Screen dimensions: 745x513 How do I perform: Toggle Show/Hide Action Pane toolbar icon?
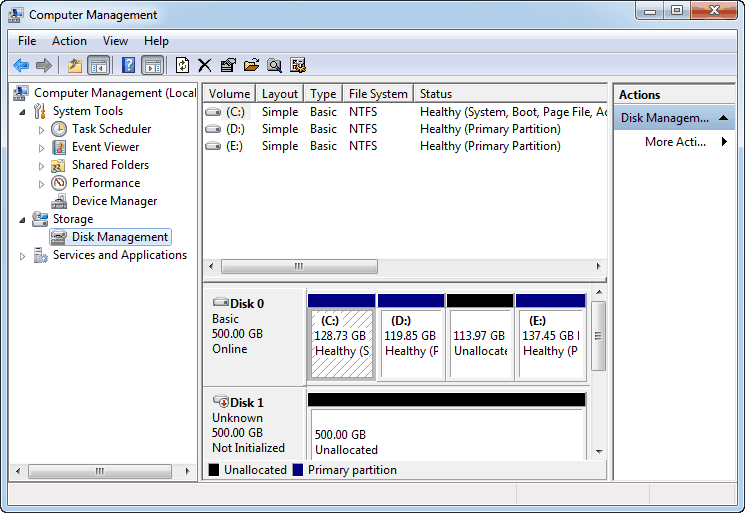coord(153,65)
